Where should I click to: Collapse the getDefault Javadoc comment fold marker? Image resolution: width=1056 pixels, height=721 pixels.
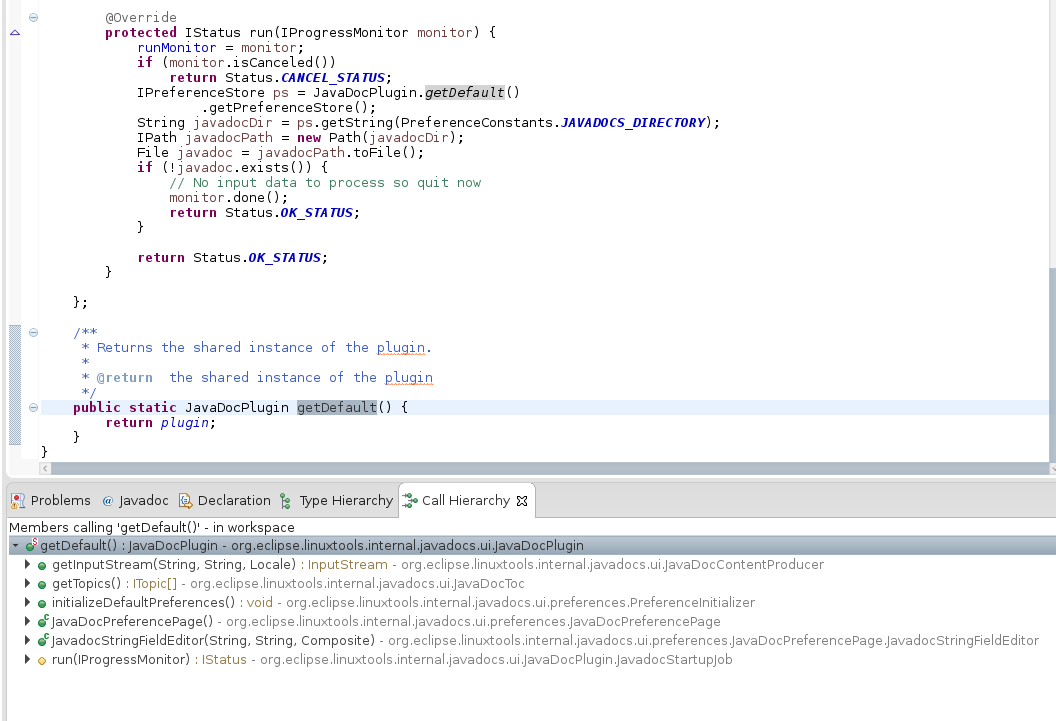click(x=34, y=331)
